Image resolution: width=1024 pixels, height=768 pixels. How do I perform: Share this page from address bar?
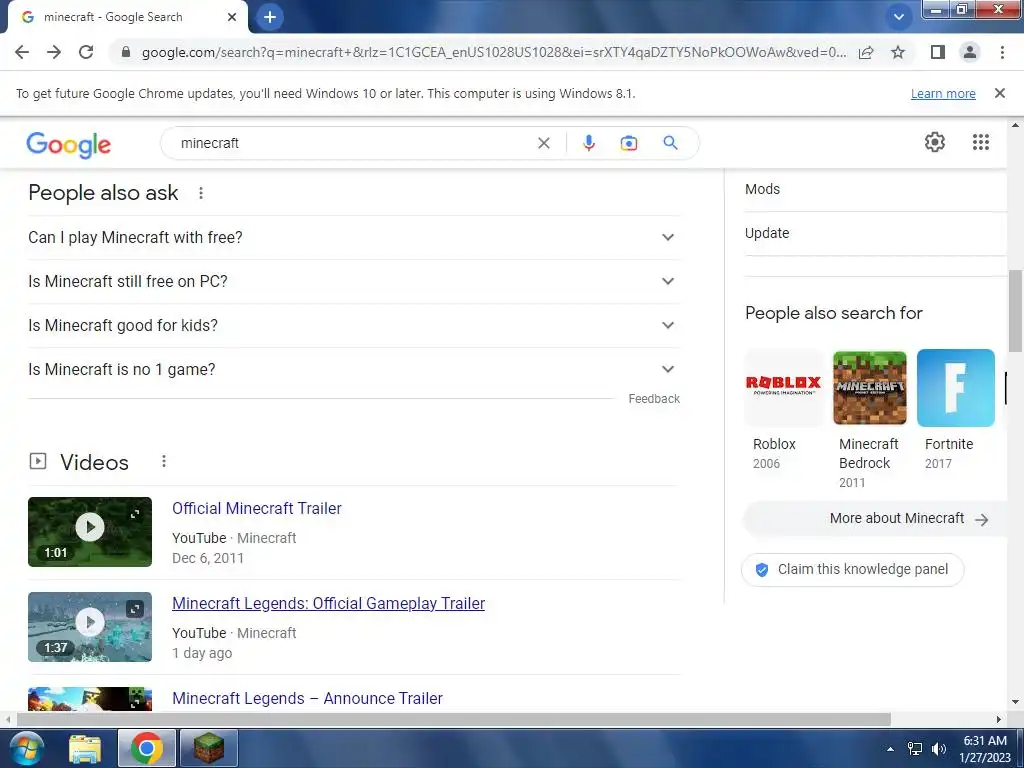click(866, 52)
